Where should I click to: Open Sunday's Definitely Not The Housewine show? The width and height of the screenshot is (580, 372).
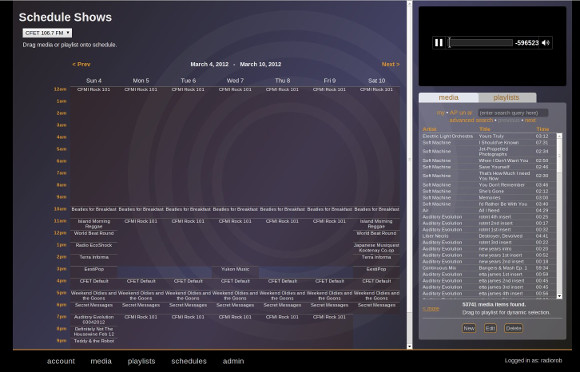(94, 331)
